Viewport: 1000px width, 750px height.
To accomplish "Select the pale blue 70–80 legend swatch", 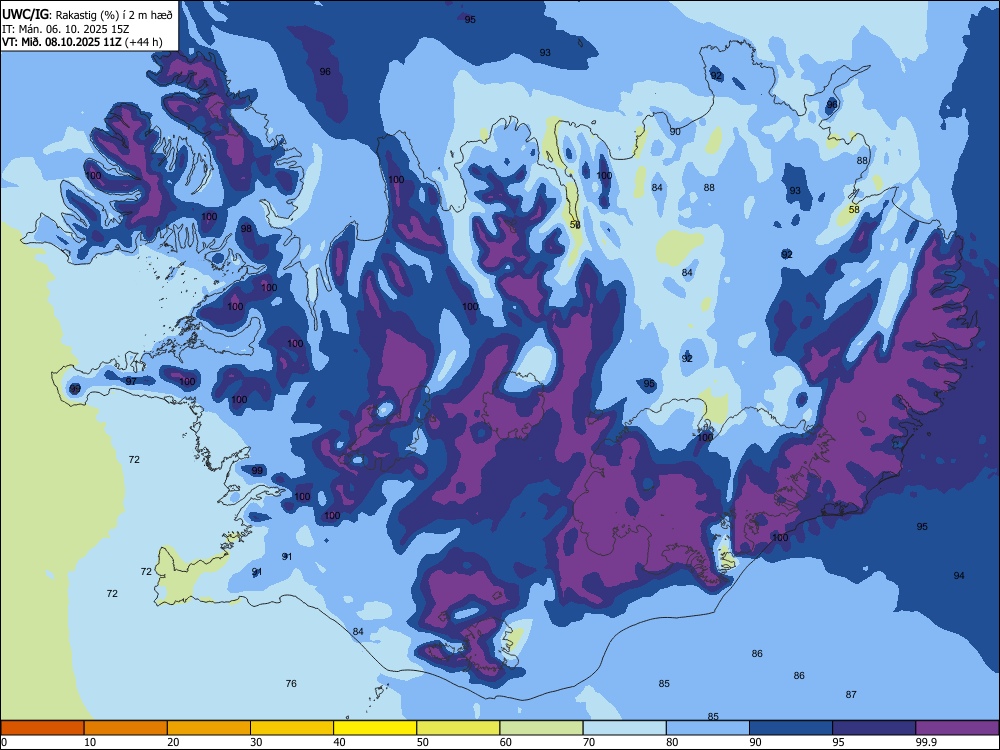I will click(624, 728).
